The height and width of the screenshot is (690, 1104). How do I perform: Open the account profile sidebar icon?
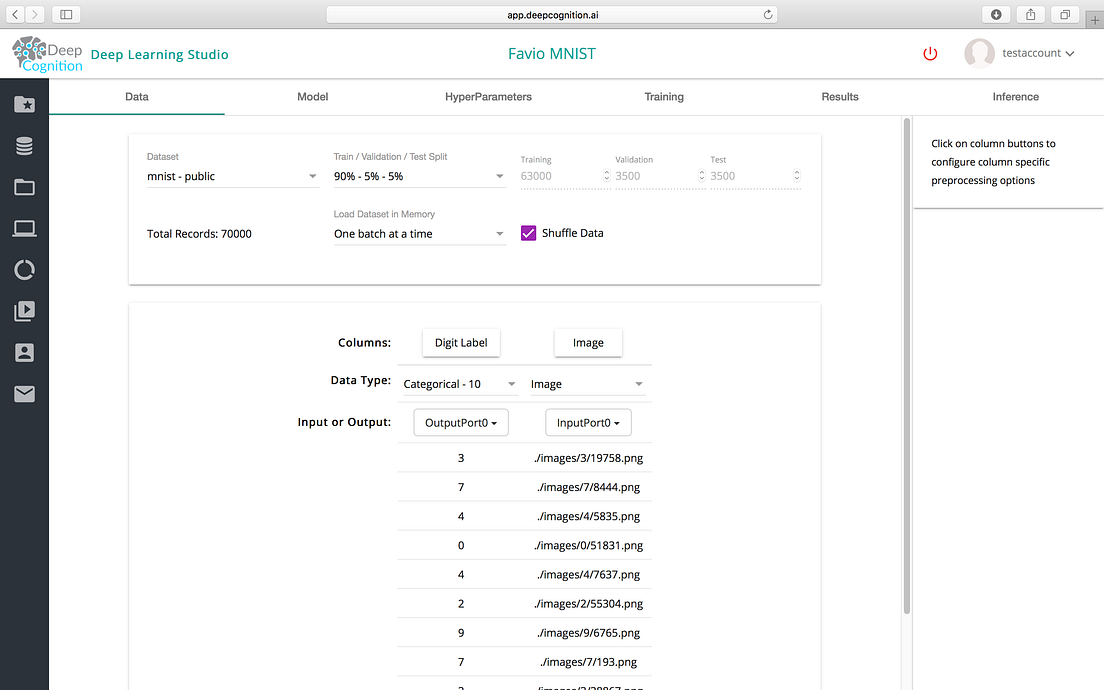(x=25, y=353)
